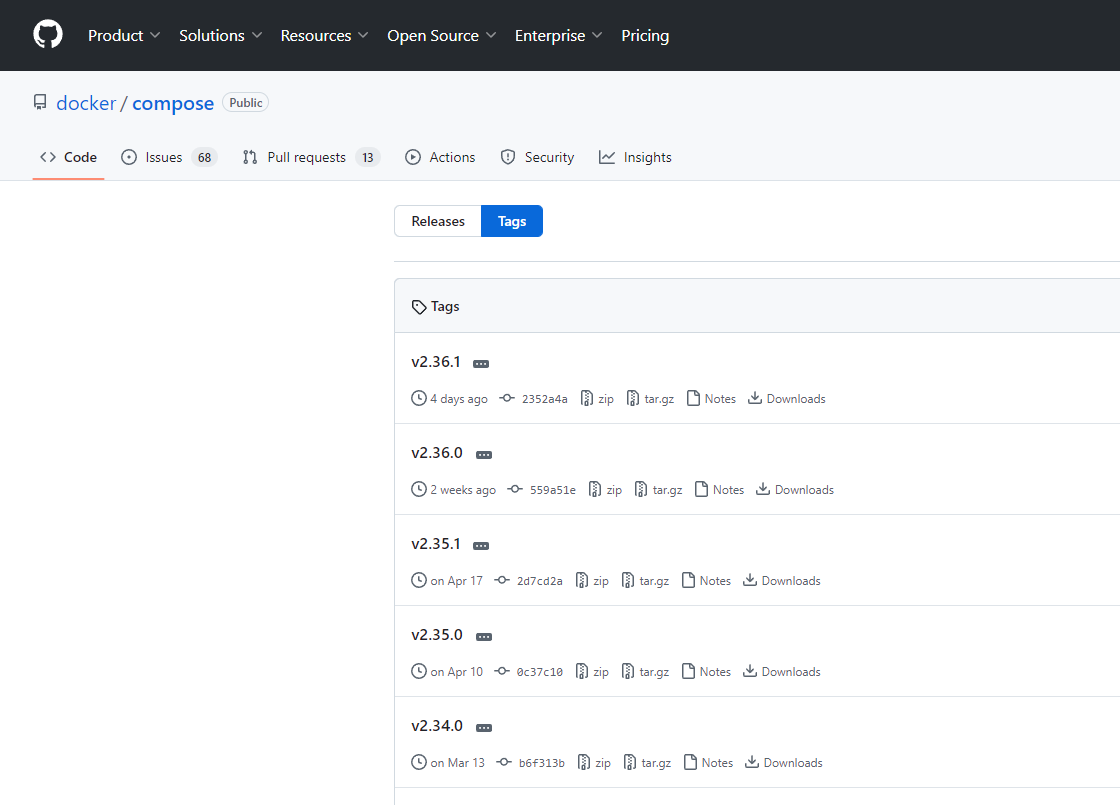Expand the Open Source menu
This screenshot has height=805, width=1120.
pos(441,36)
